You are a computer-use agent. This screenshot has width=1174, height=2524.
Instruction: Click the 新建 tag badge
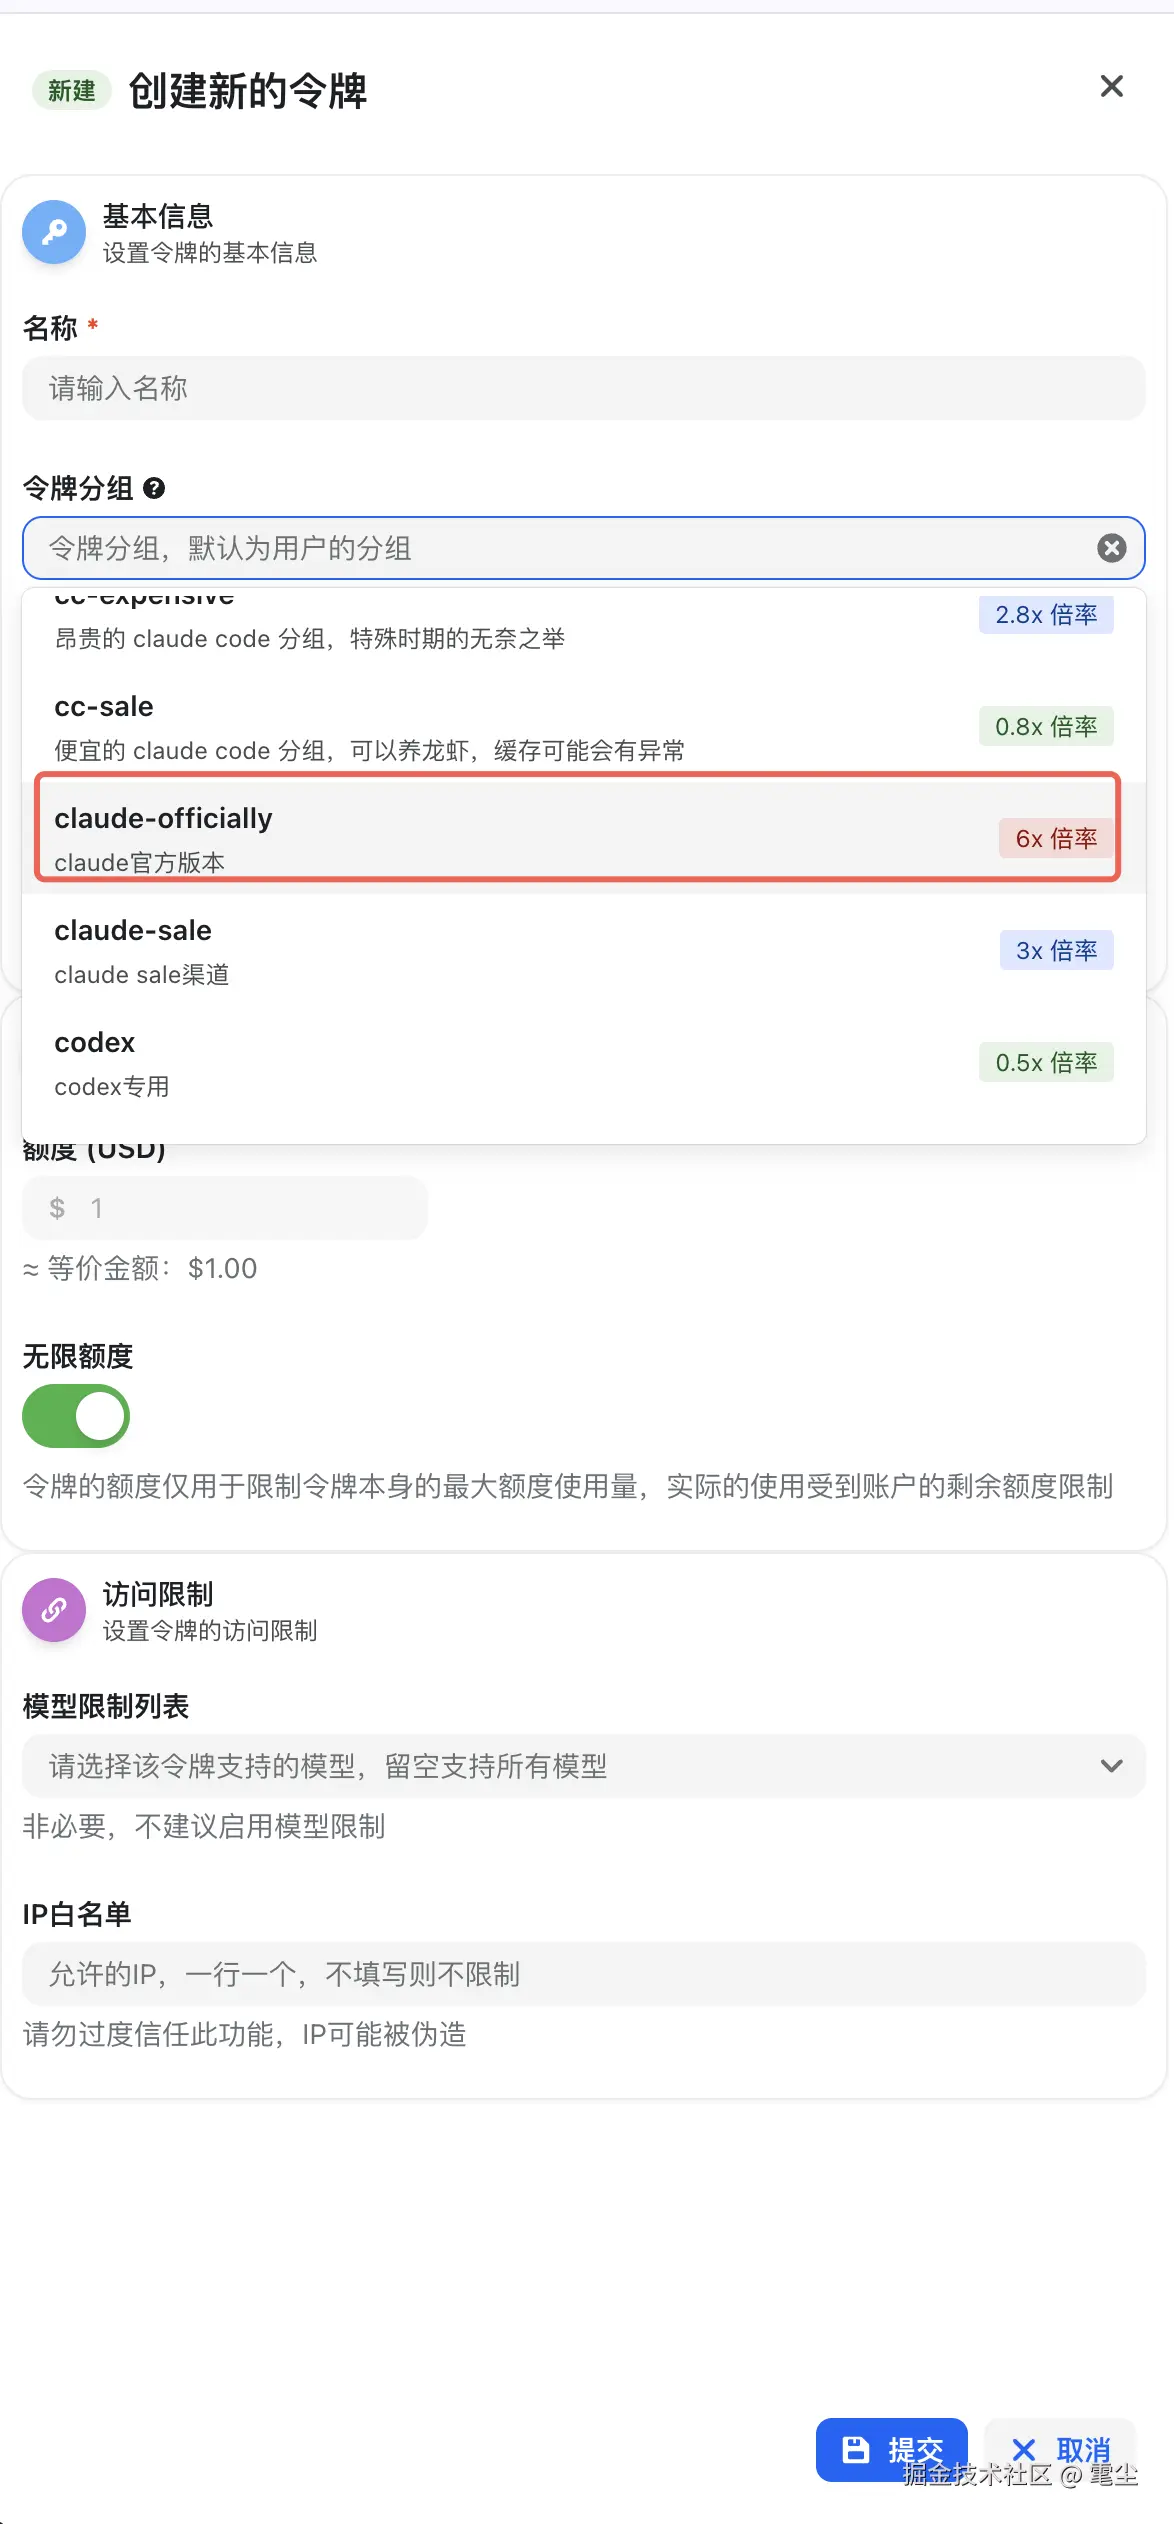pyautogui.click(x=71, y=91)
